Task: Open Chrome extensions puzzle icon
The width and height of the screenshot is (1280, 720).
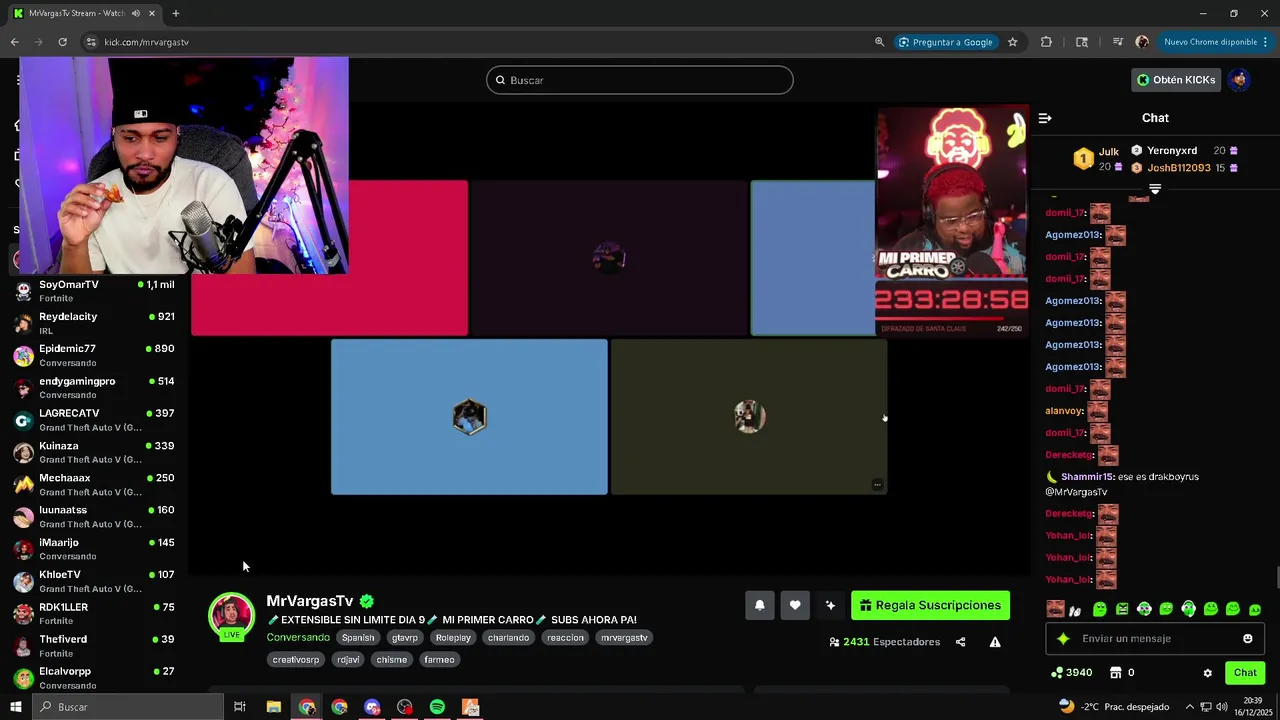Action: pyautogui.click(x=1046, y=42)
